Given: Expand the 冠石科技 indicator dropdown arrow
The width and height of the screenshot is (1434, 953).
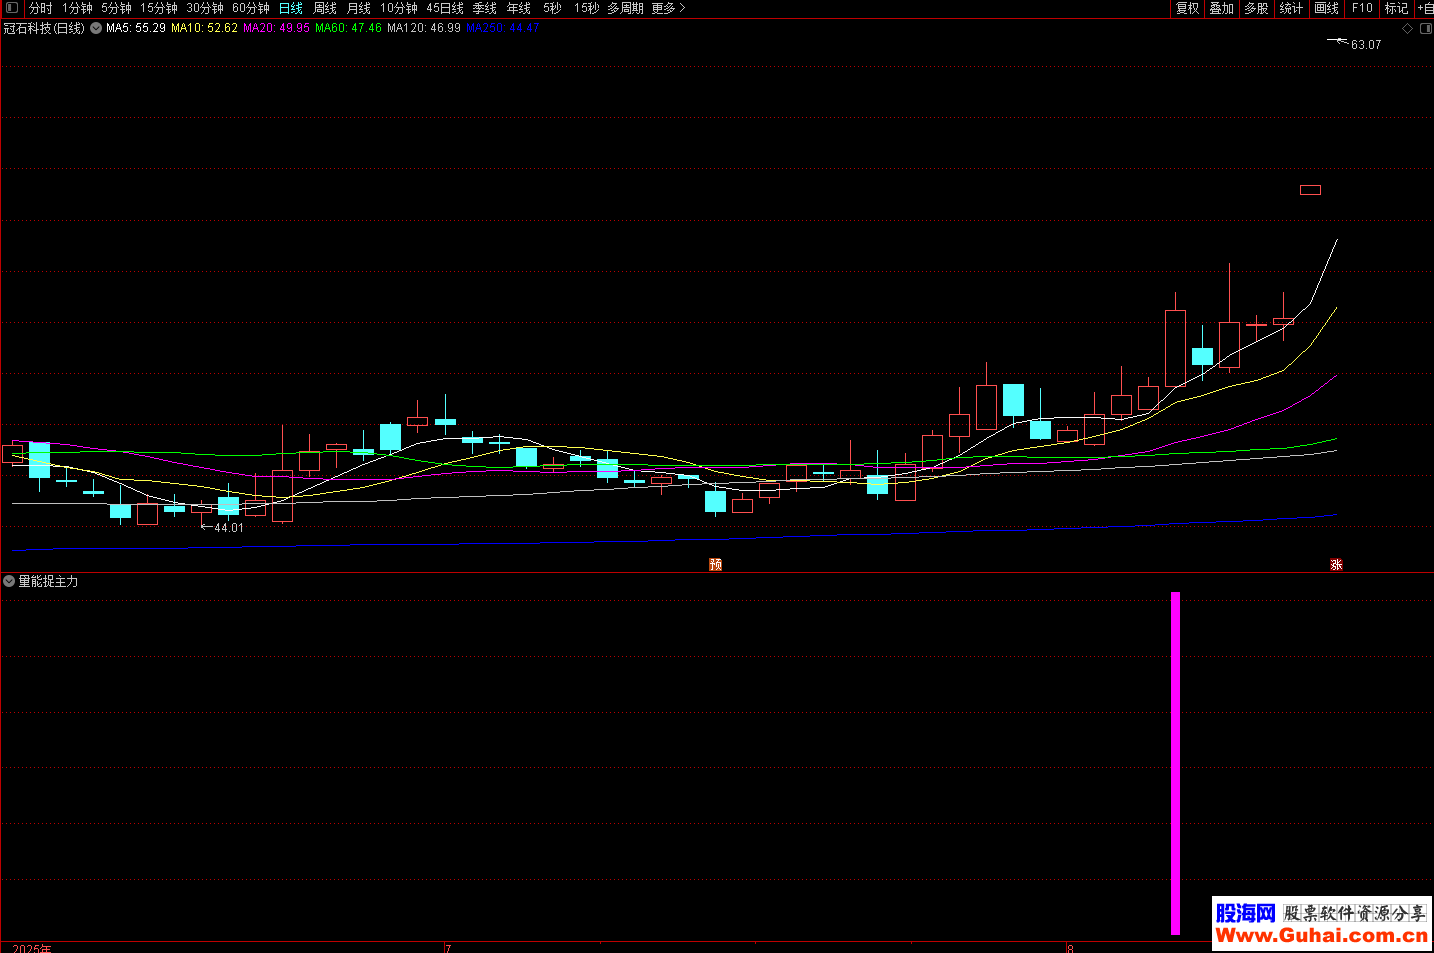Looking at the screenshot, I should (x=96, y=28).
